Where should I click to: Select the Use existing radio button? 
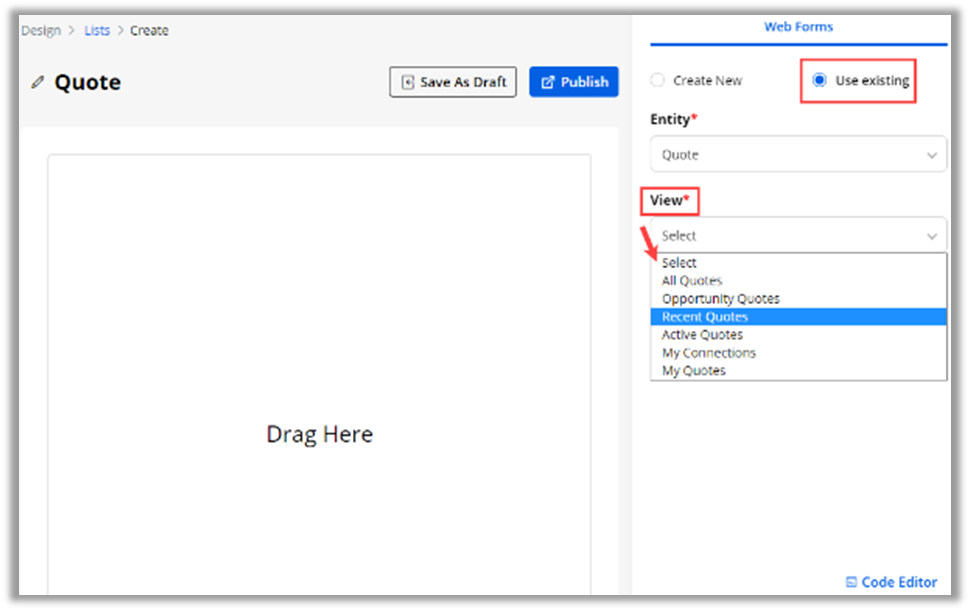(820, 80)
